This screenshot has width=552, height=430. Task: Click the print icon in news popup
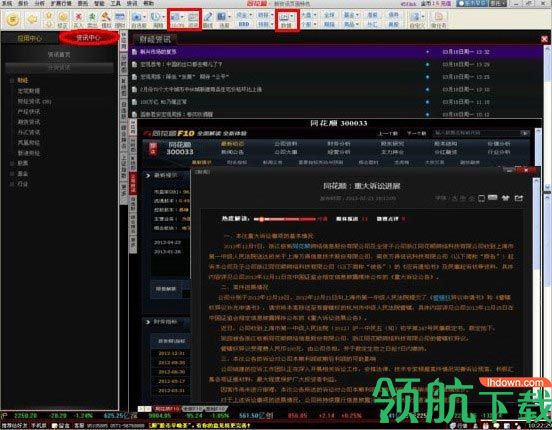[x=493, y=198]
